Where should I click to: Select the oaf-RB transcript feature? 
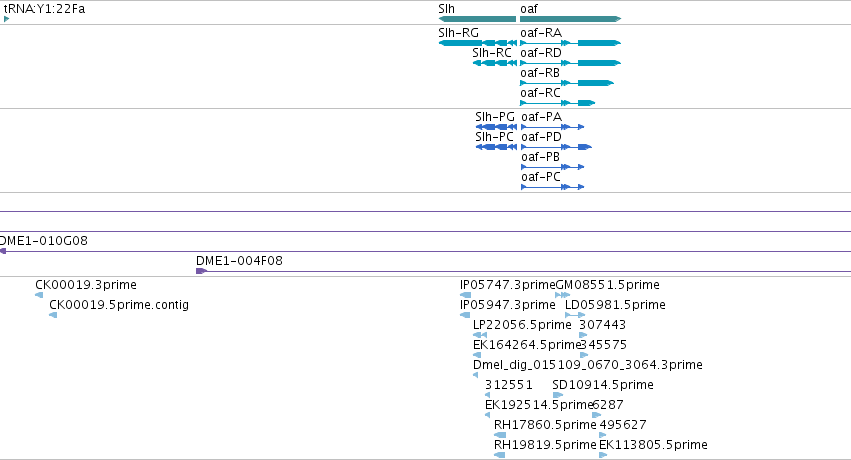tap(567, 83)
